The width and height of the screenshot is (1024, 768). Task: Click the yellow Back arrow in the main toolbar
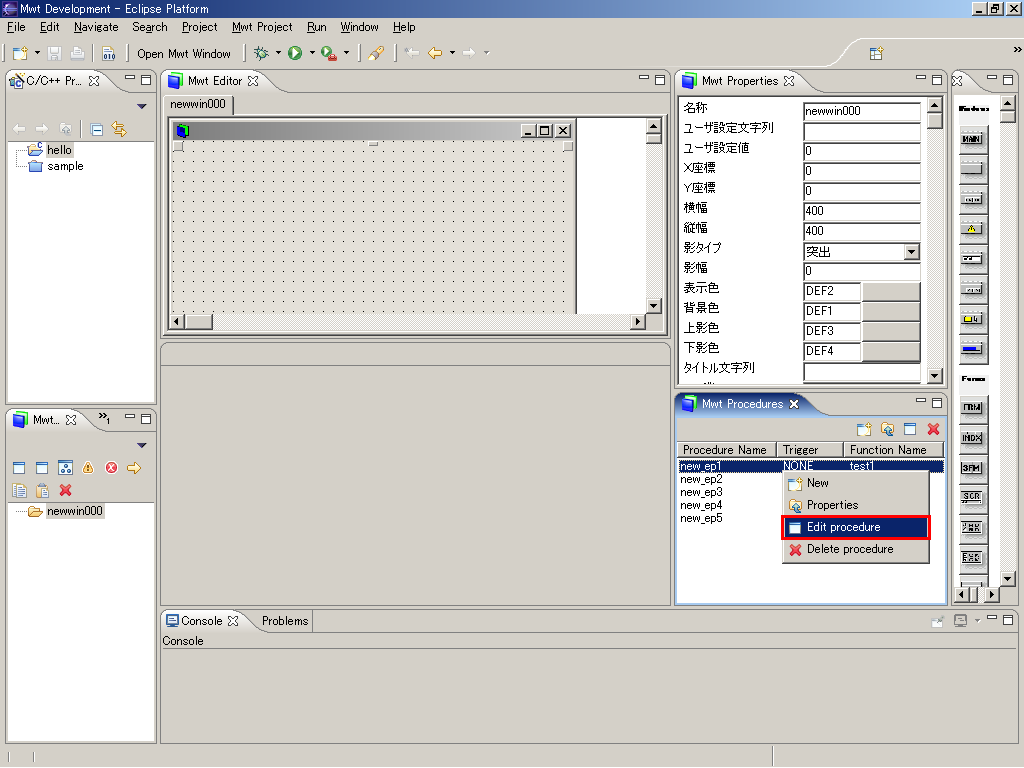click(435, 53)
